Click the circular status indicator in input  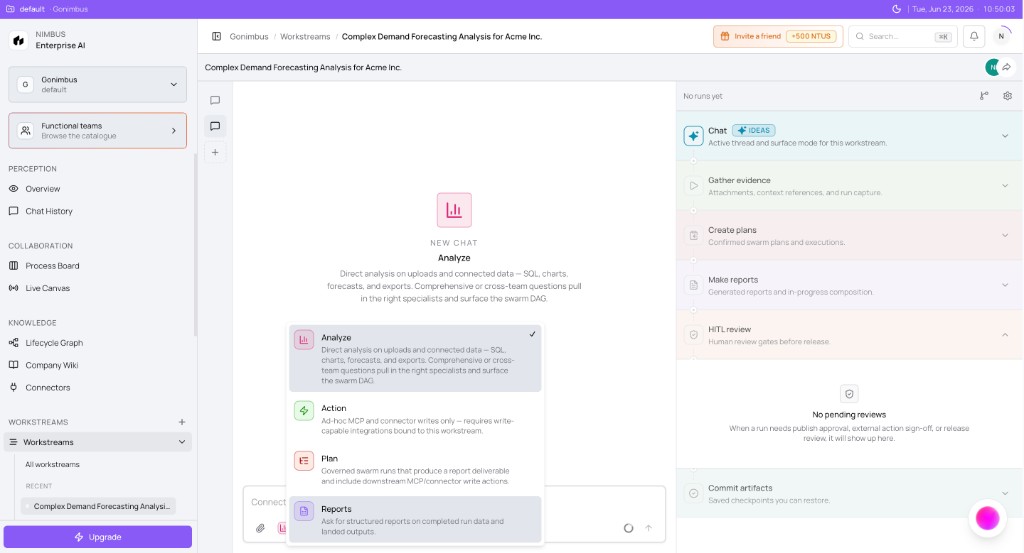coord(628,528)
